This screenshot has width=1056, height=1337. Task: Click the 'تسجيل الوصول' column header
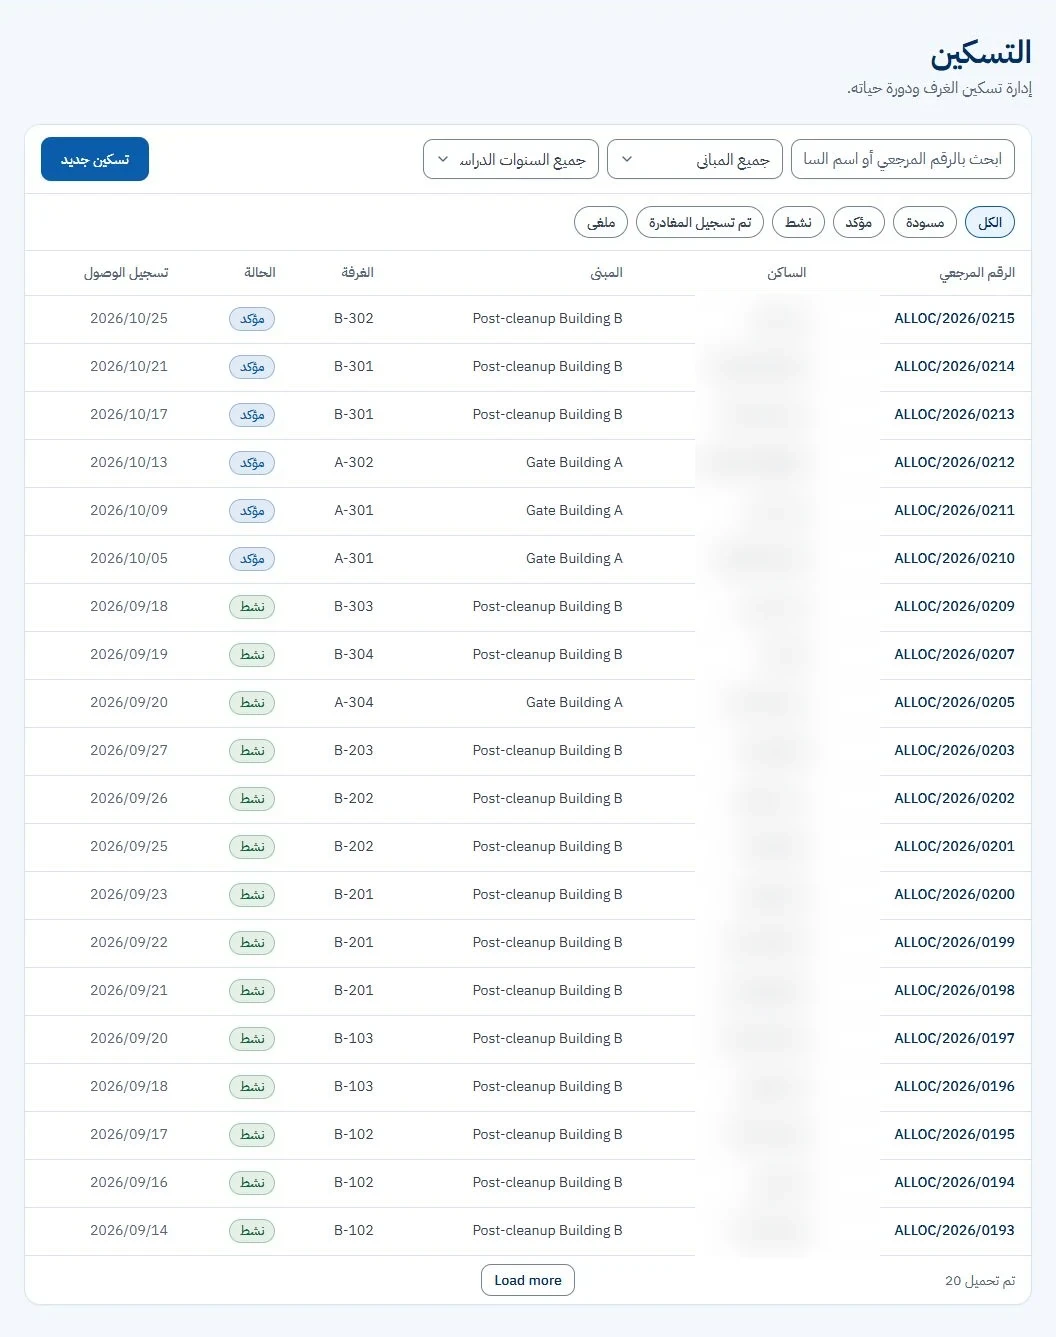point(126,272)
